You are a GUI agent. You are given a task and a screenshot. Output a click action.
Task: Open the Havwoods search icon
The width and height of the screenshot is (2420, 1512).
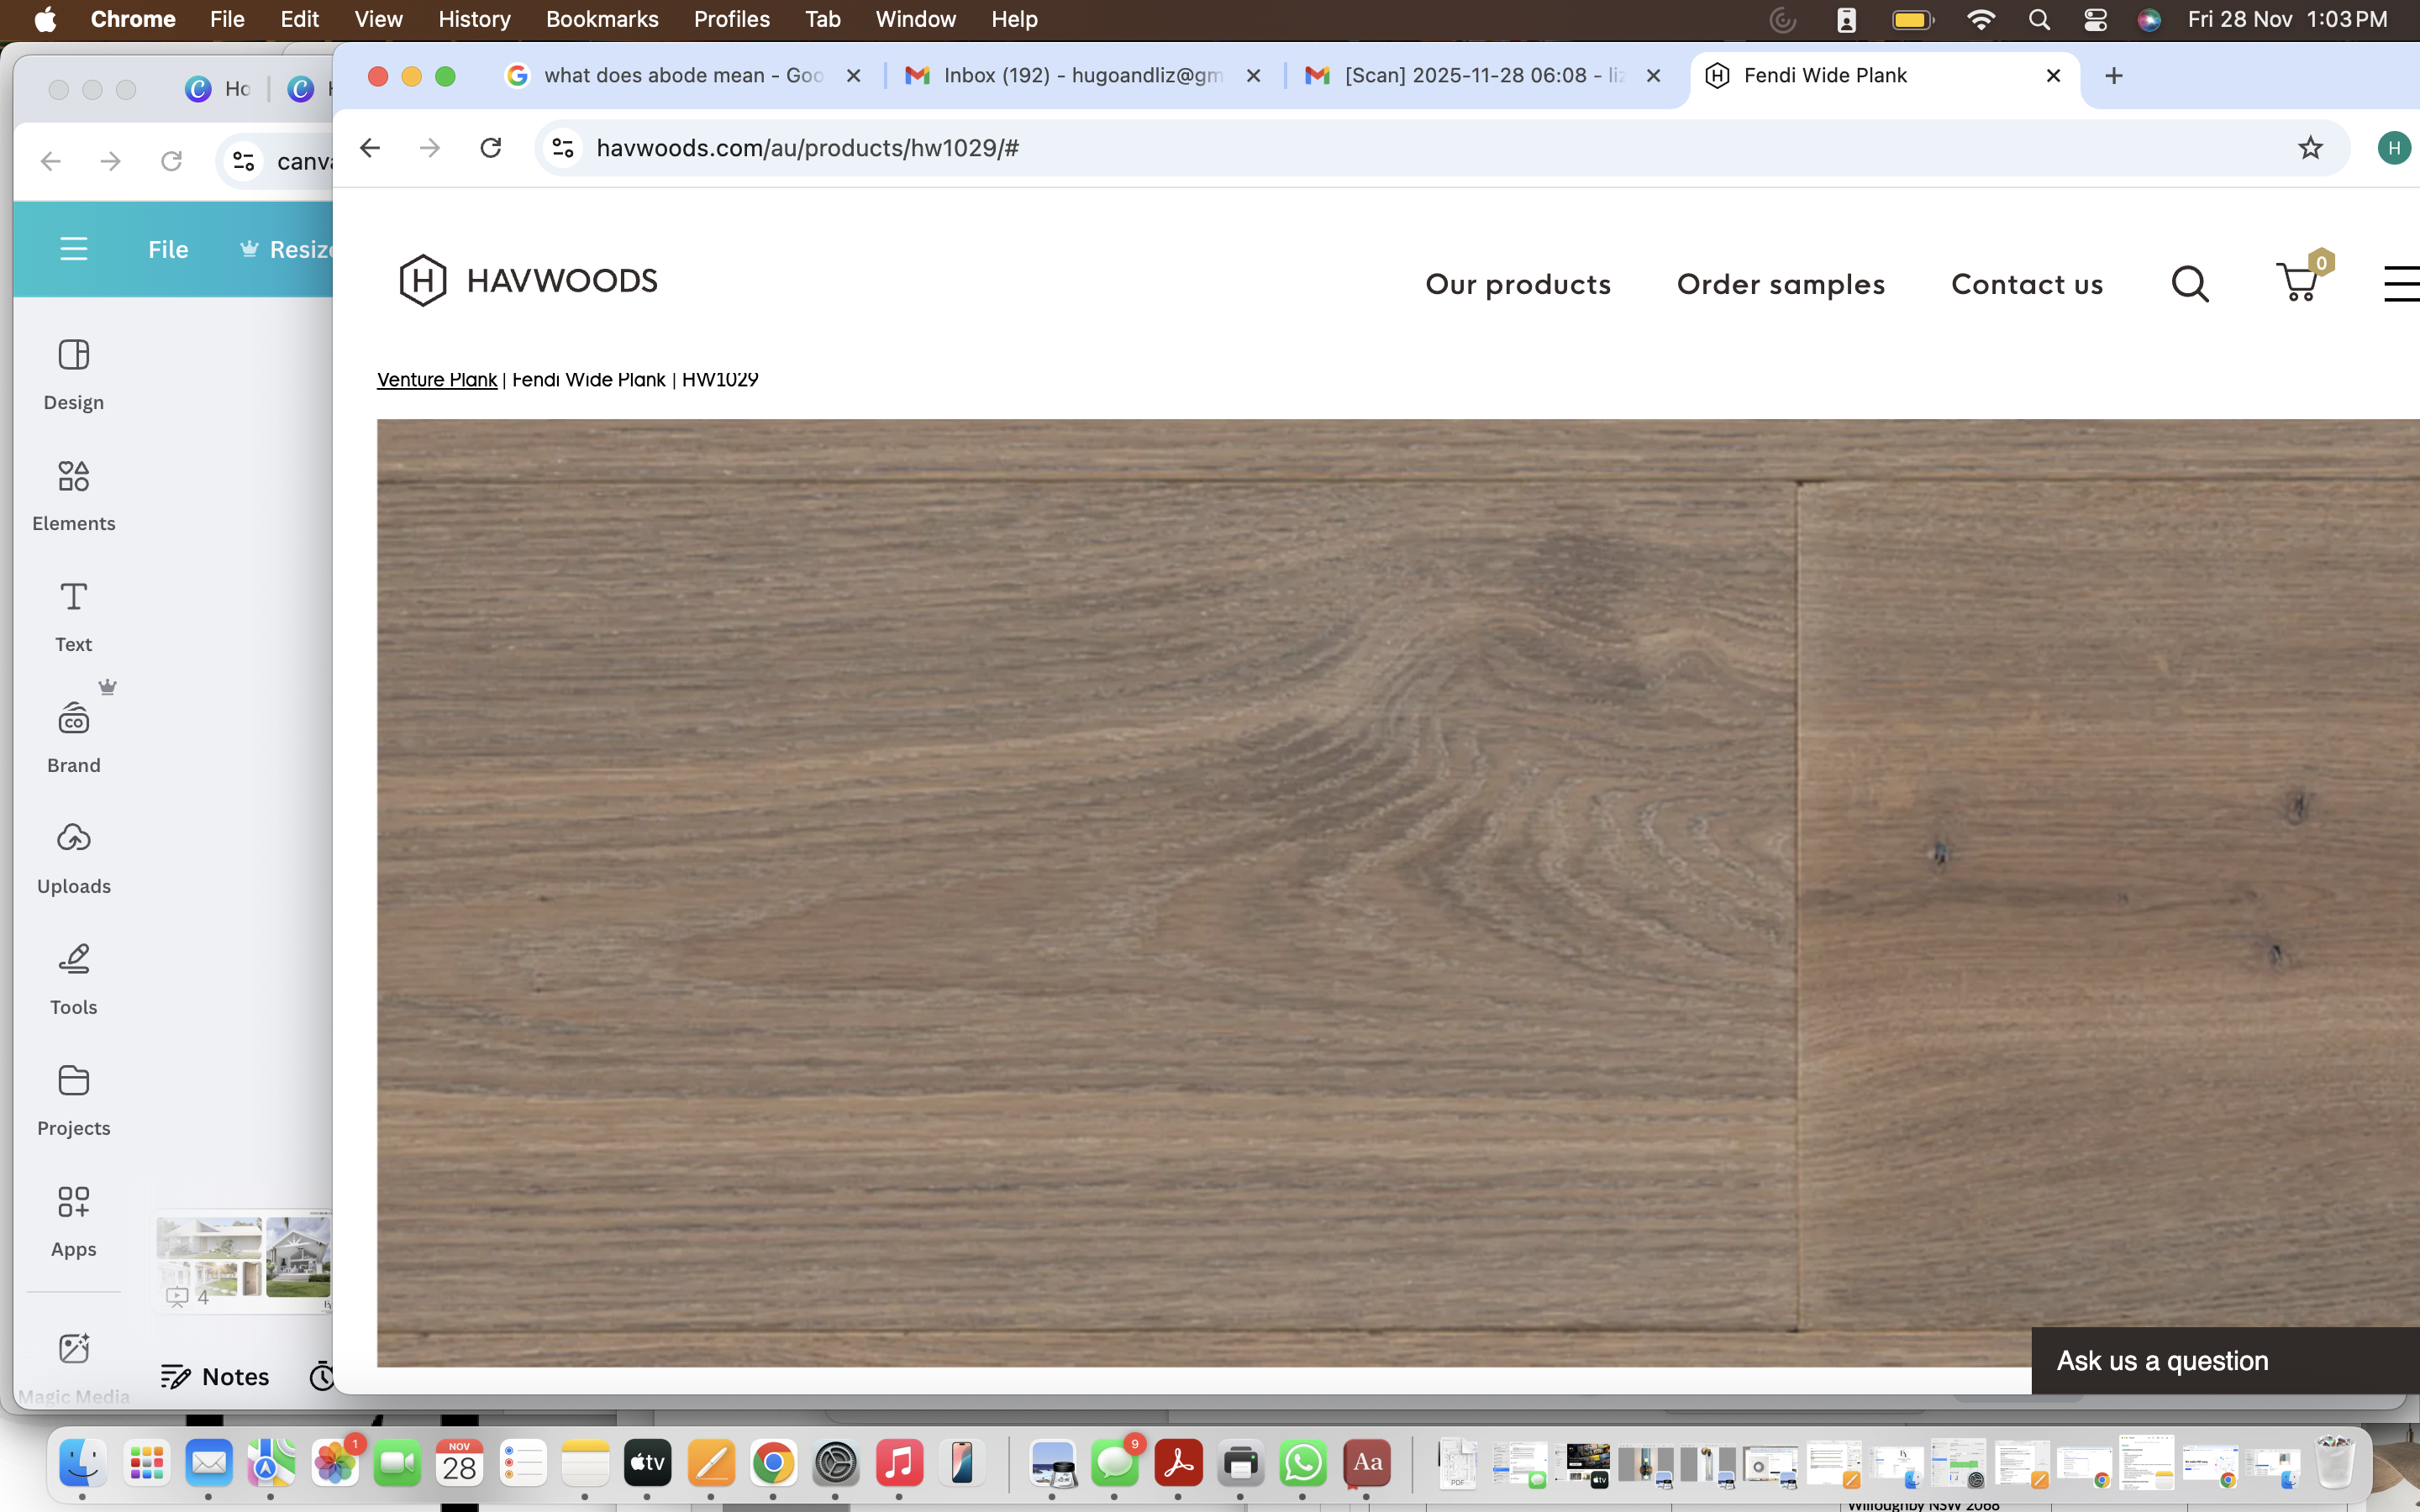[2189, 284]
